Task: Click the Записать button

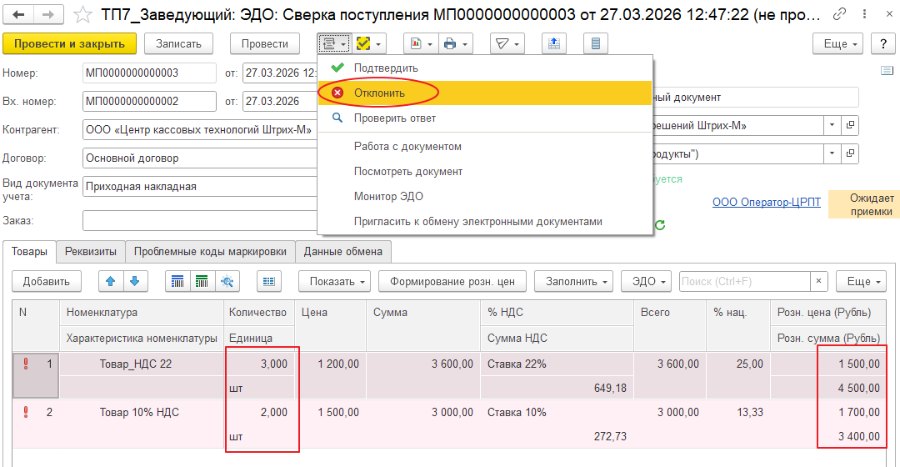Action: pos(179,44)
